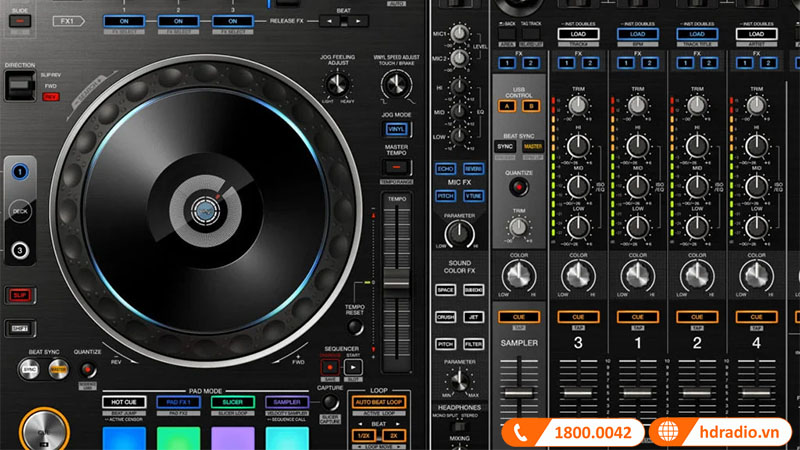Toggle VINYL jog mode

[x=396, y=130]
